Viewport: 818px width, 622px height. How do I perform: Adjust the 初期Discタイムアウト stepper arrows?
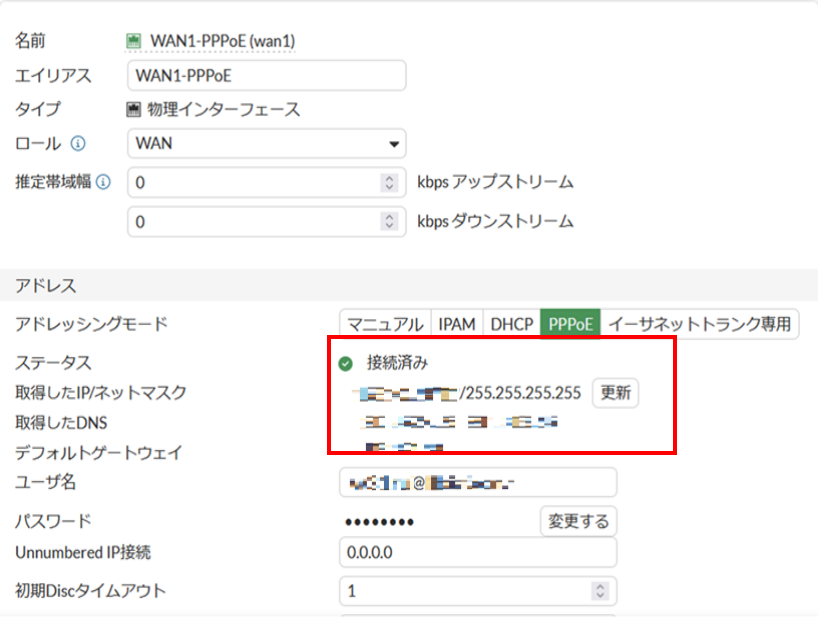(x=600, y=591)
